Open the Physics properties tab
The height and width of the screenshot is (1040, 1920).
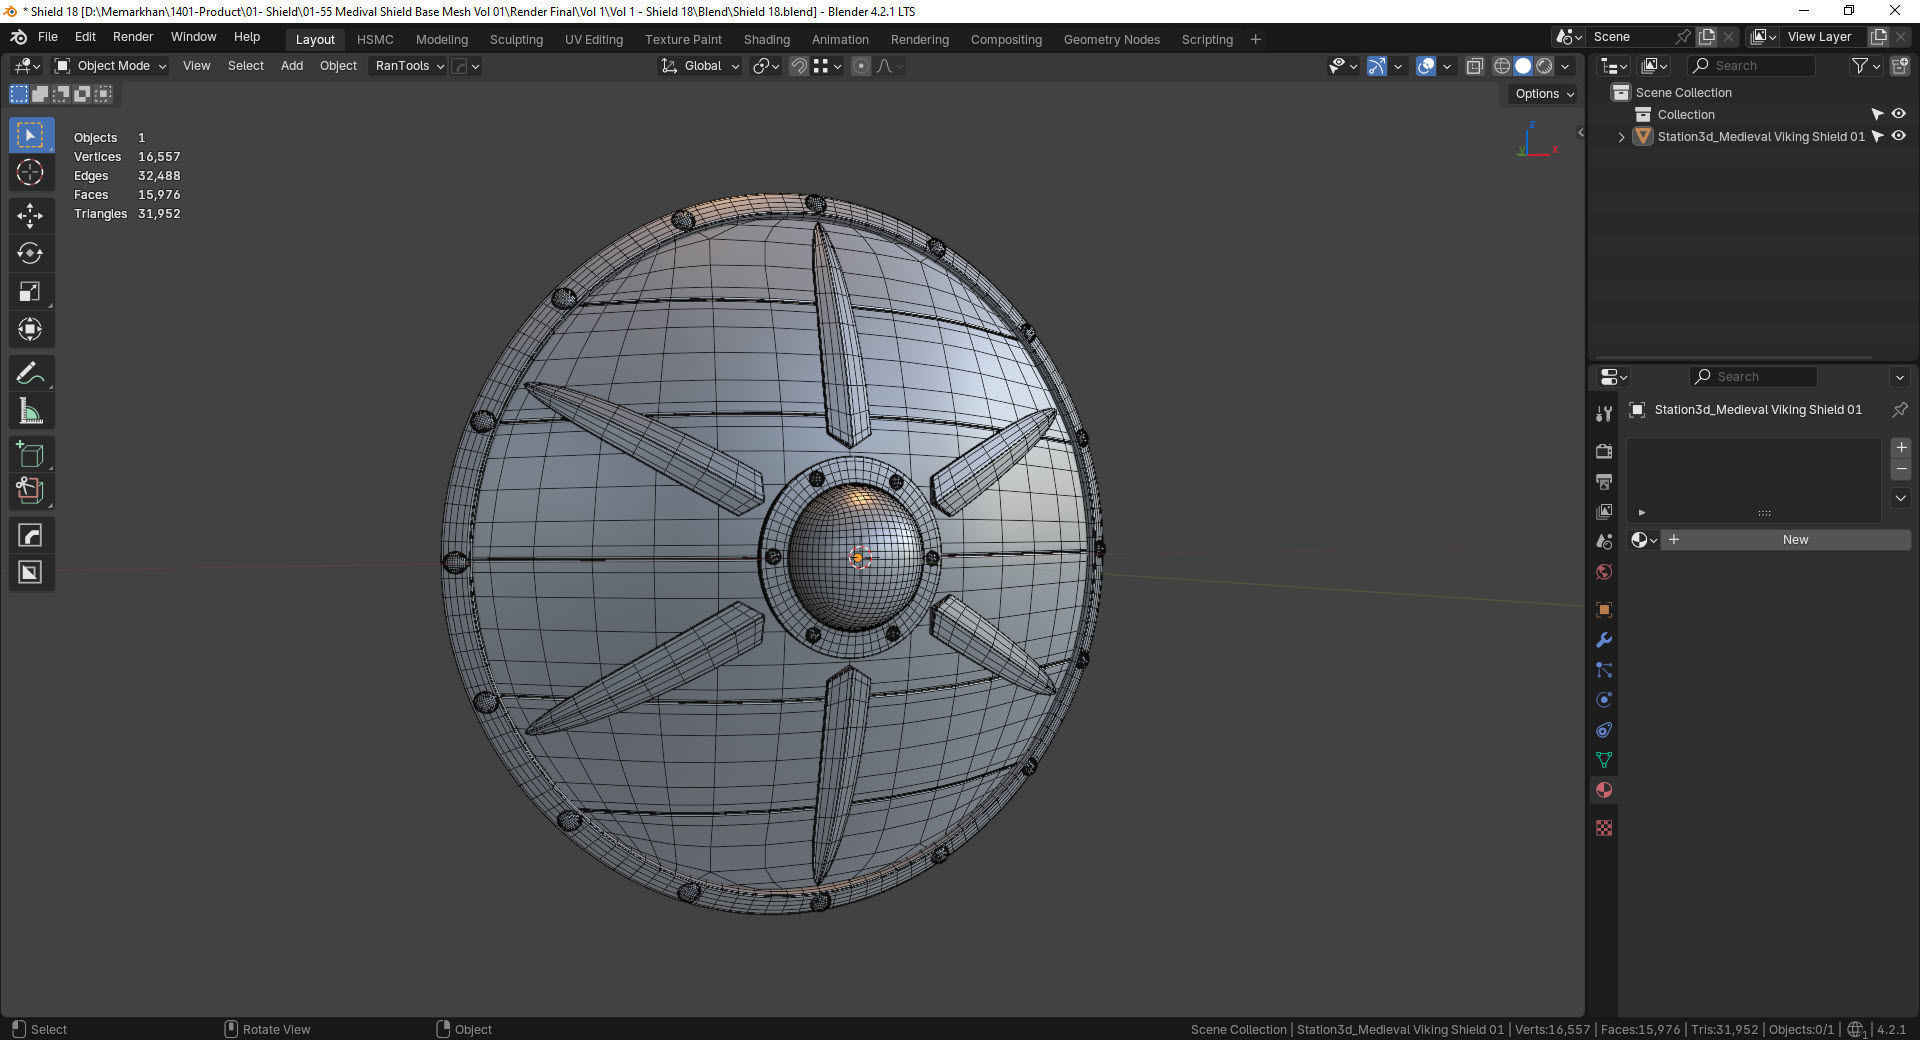point(1604,700)
